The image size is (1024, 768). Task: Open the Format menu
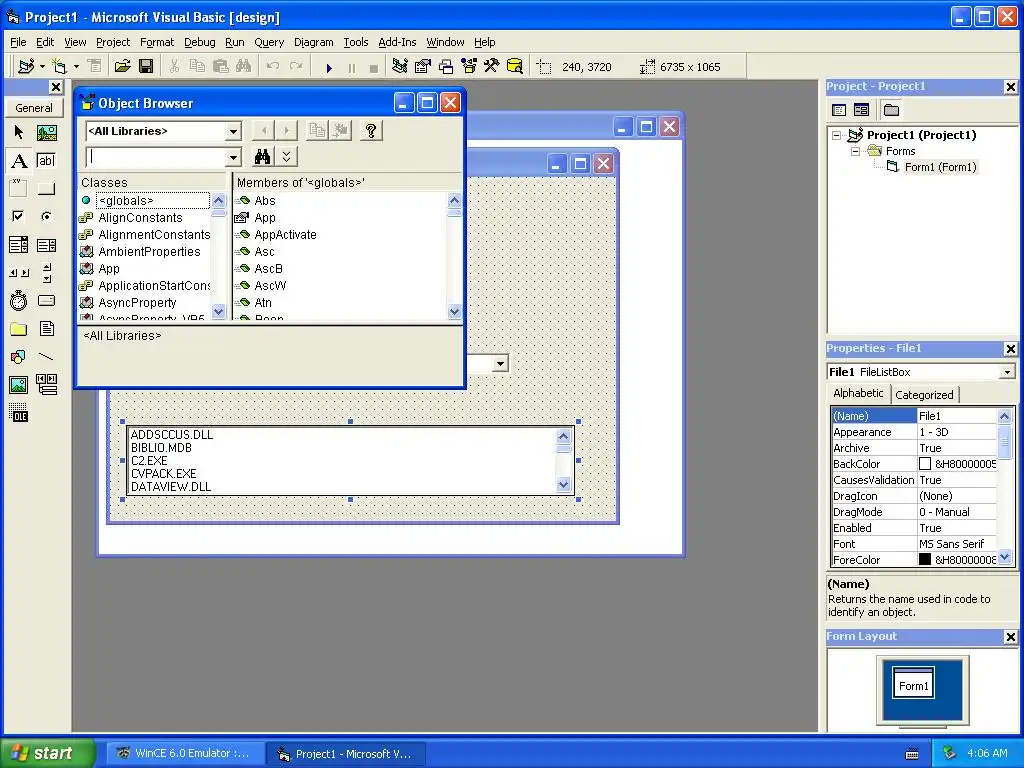157,42
